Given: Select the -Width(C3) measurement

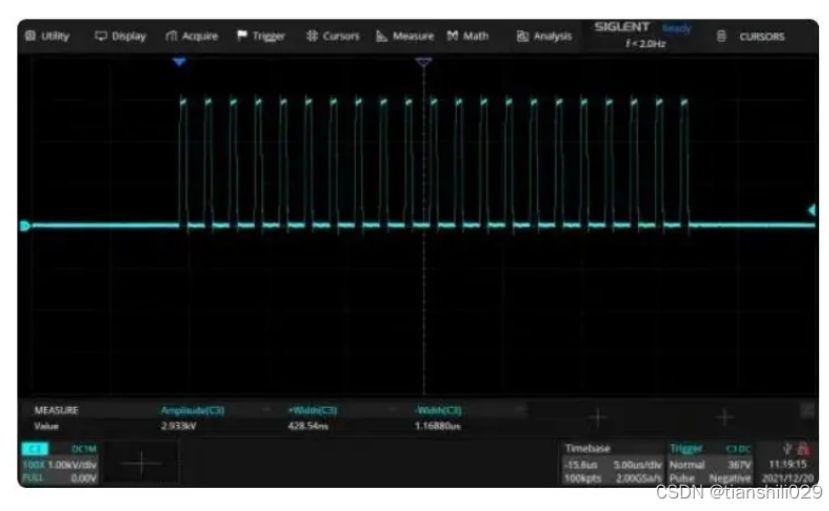Looking at the screenshot, I should tap(439, 410).
